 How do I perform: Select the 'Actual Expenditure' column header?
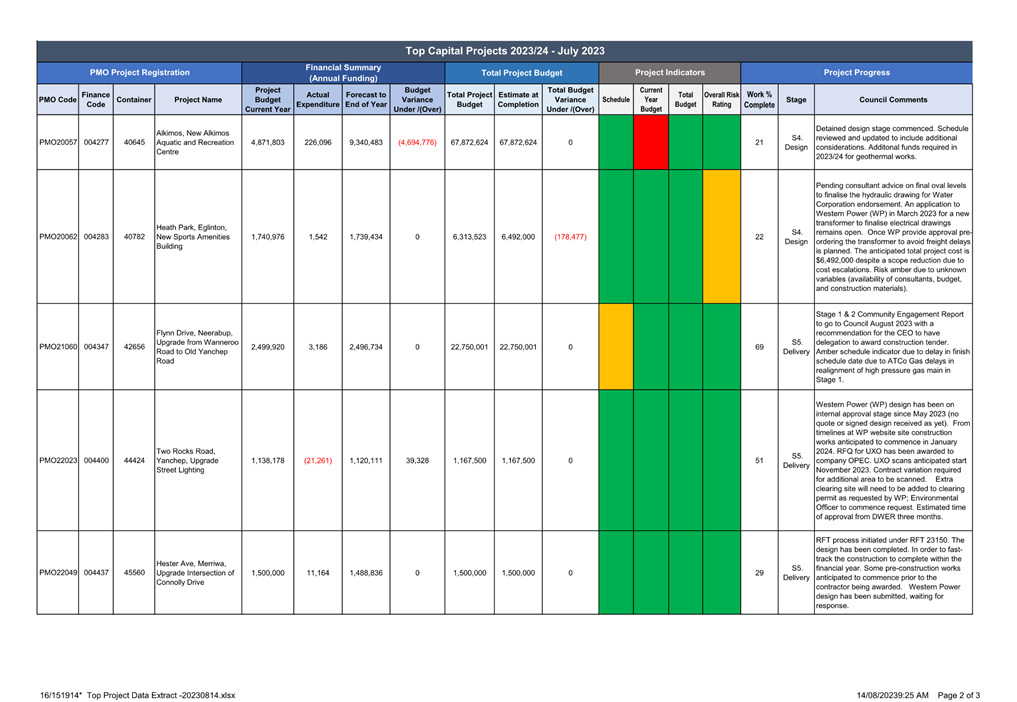[318, 100]
